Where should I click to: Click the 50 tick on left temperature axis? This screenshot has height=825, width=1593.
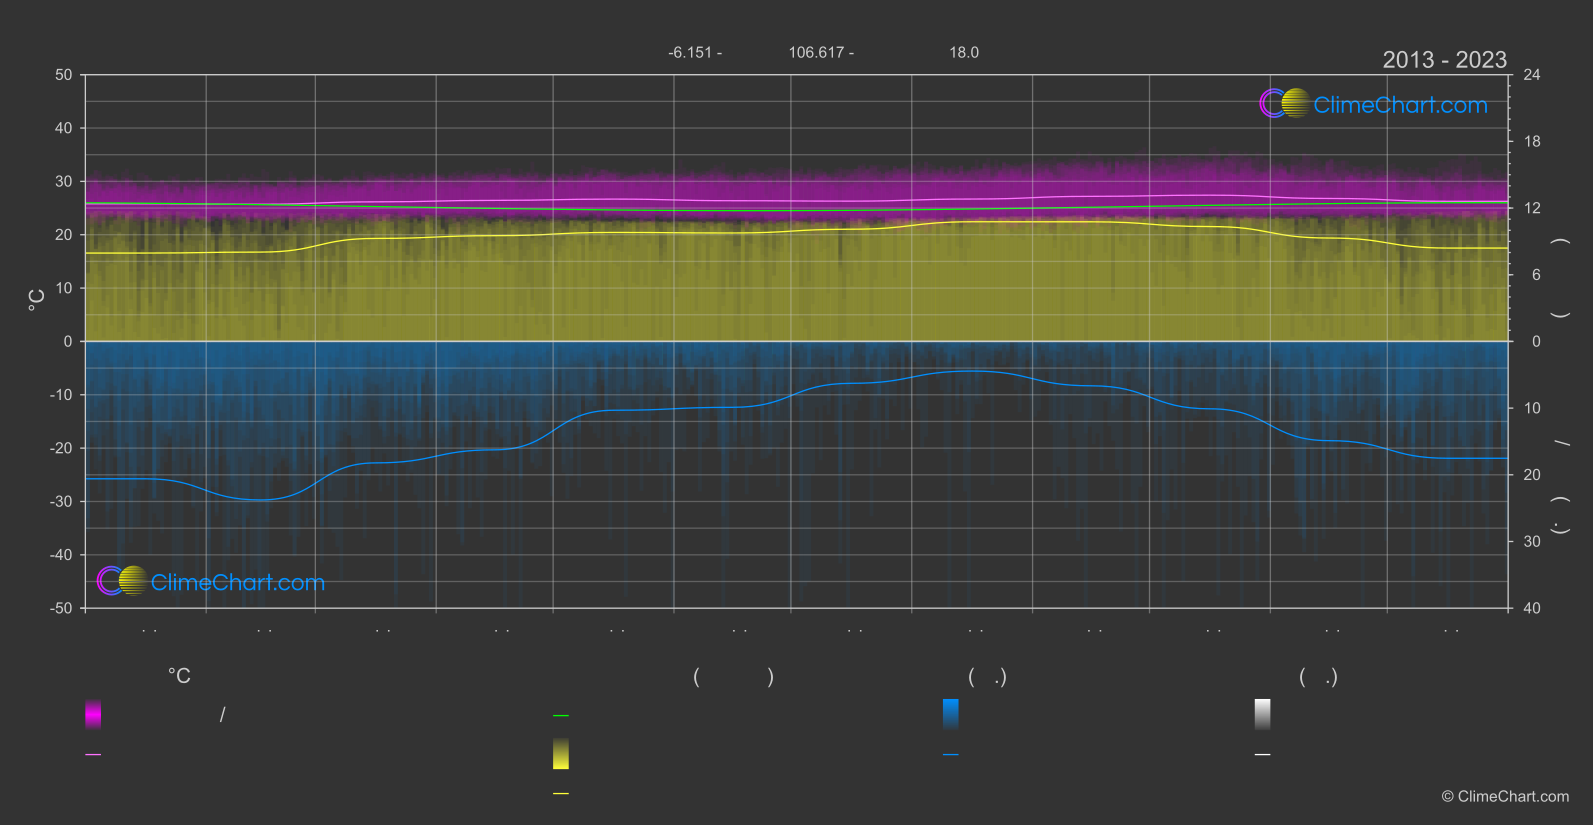point(64,75)
